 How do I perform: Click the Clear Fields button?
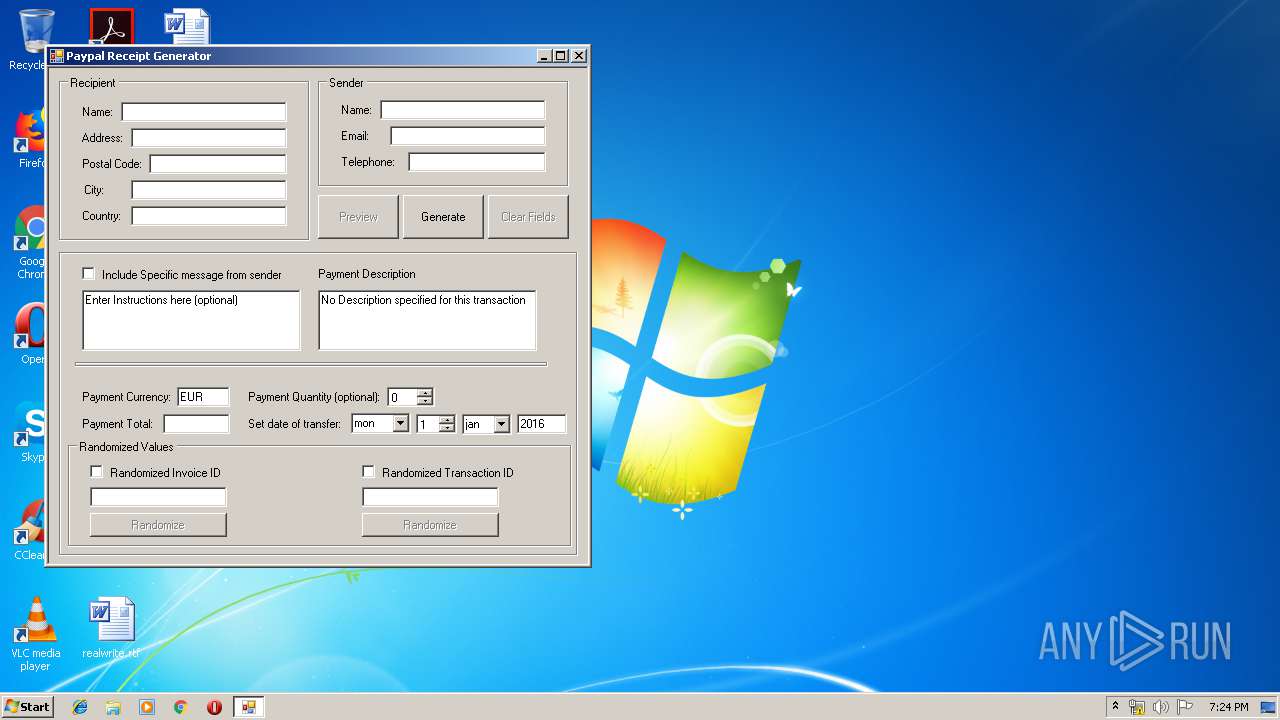point(528,216)
